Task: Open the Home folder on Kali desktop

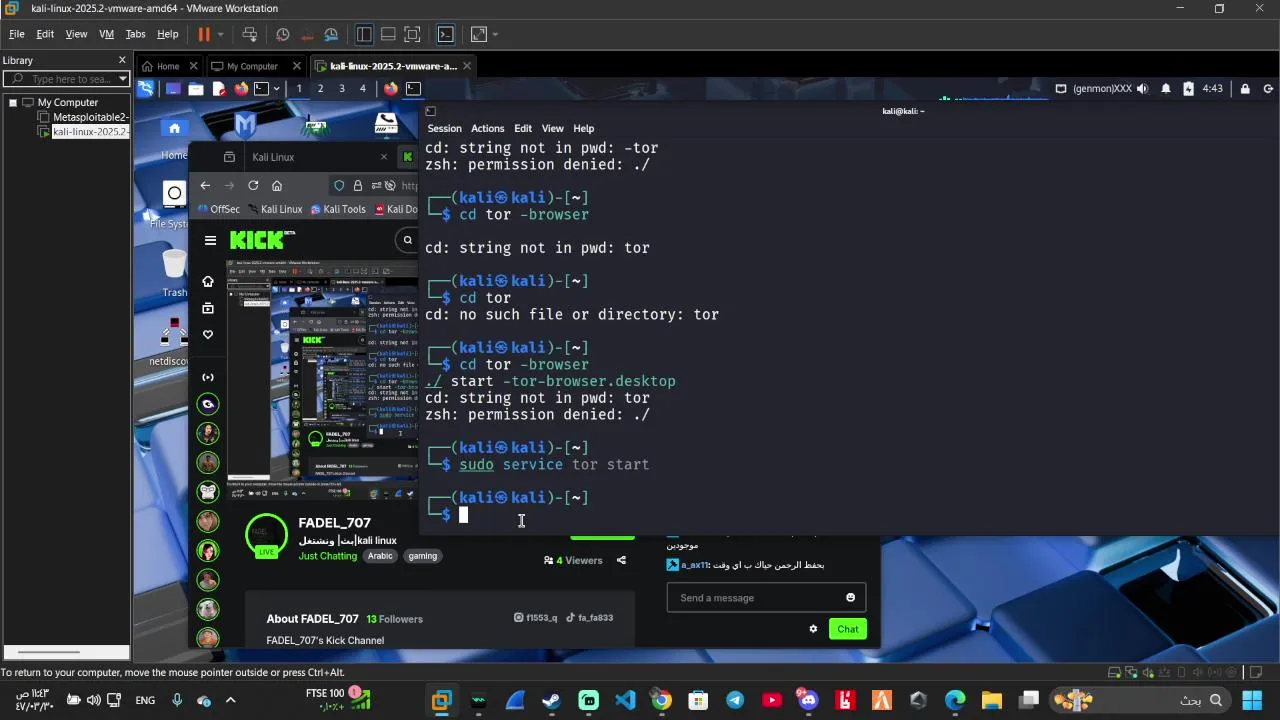Action: 174,136
